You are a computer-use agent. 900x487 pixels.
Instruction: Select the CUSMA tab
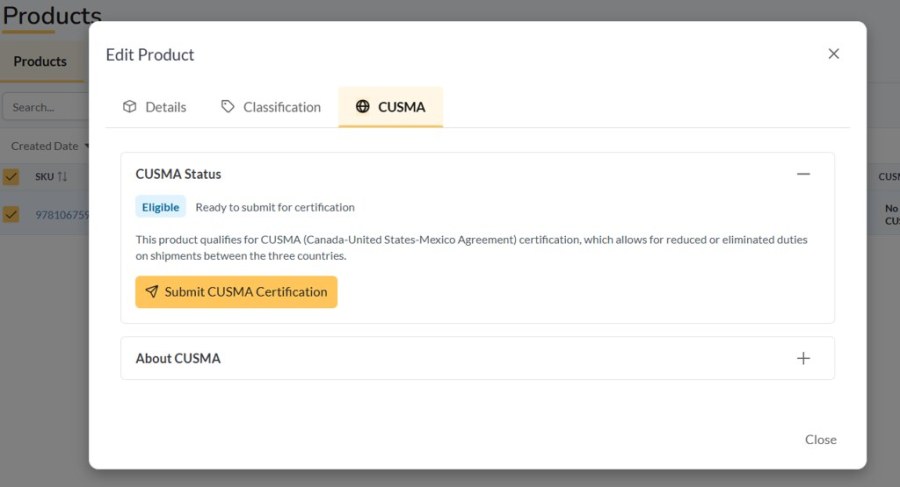tap(391, 107)
